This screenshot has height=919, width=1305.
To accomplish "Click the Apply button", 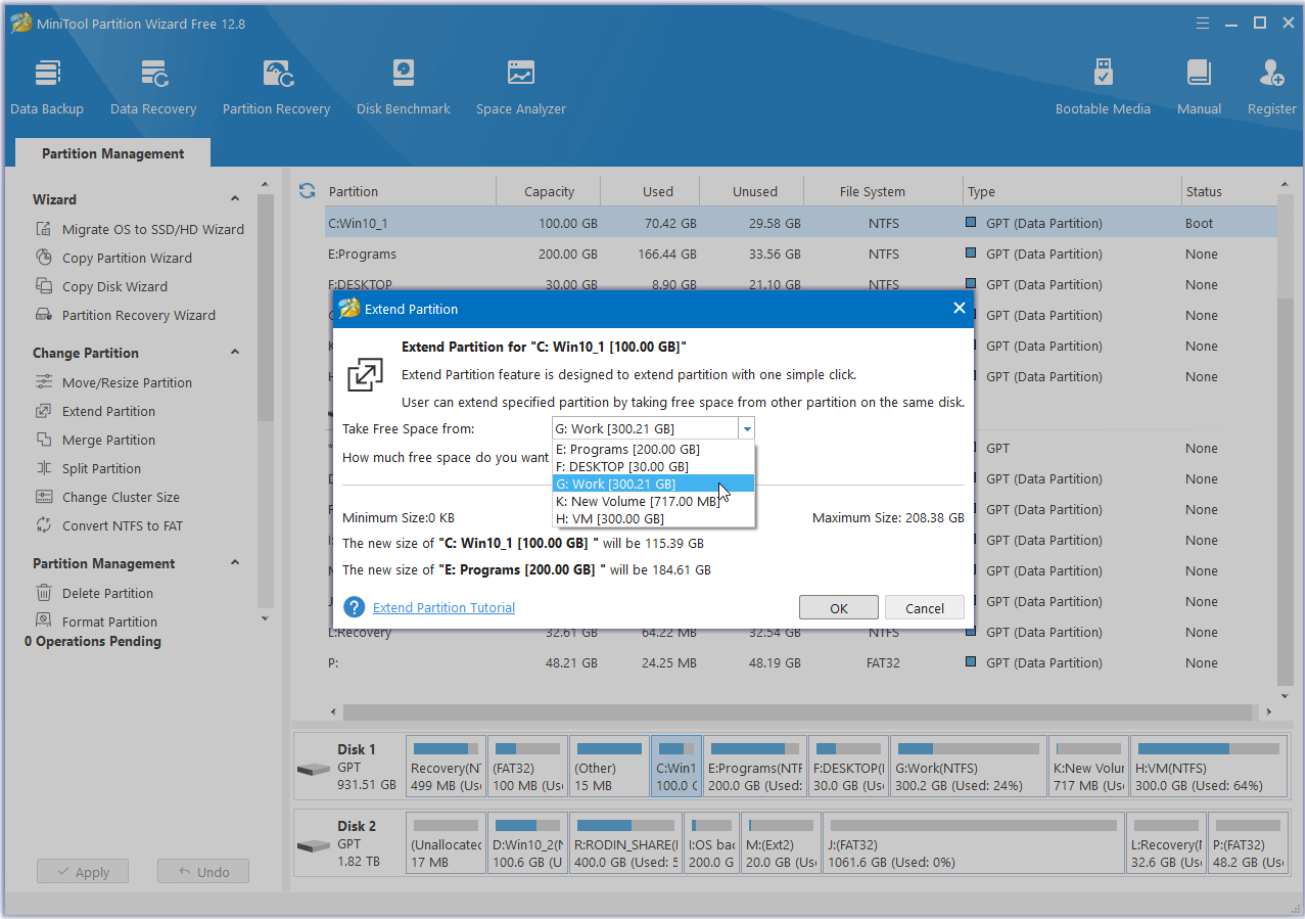I will point(83,872).
